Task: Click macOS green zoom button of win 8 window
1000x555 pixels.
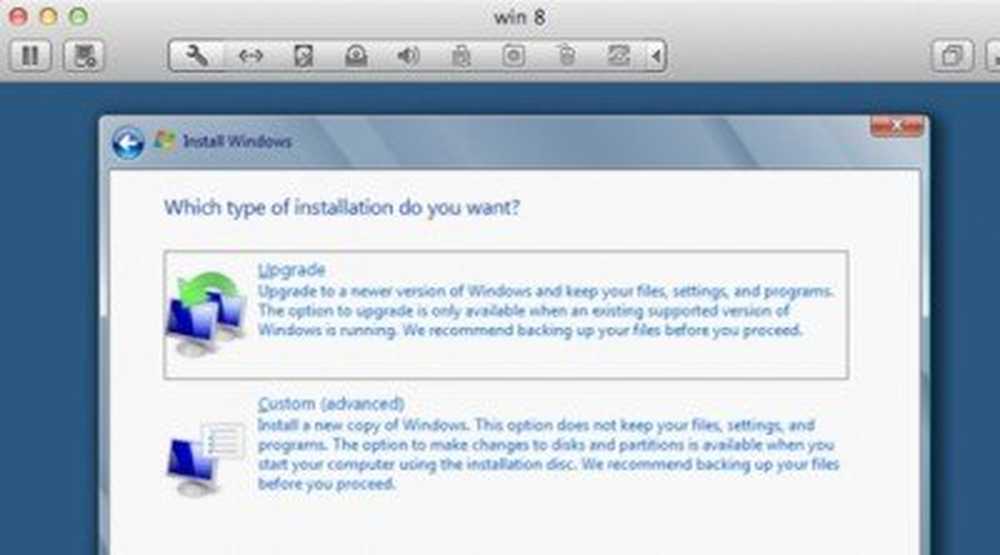Action: [x=78, y=17]
